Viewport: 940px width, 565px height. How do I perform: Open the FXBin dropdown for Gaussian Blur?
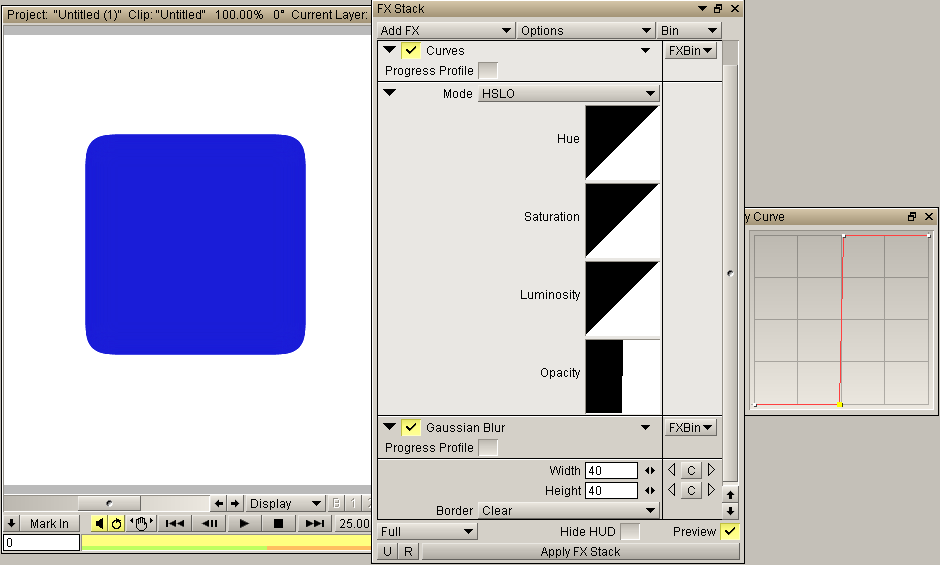(x=691, y=428)
